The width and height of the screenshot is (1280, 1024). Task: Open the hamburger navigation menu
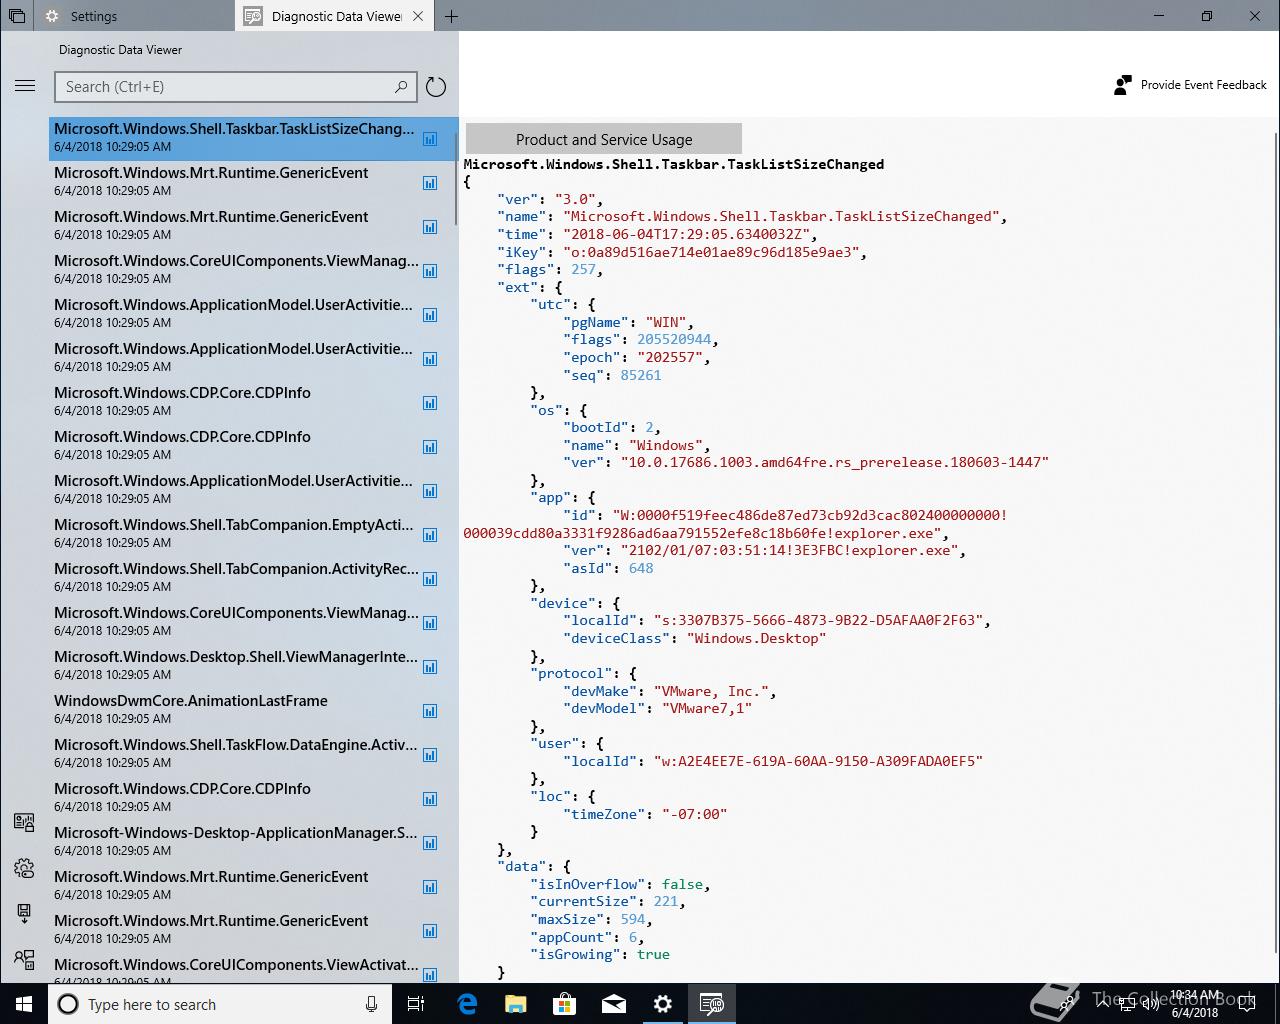25,86
